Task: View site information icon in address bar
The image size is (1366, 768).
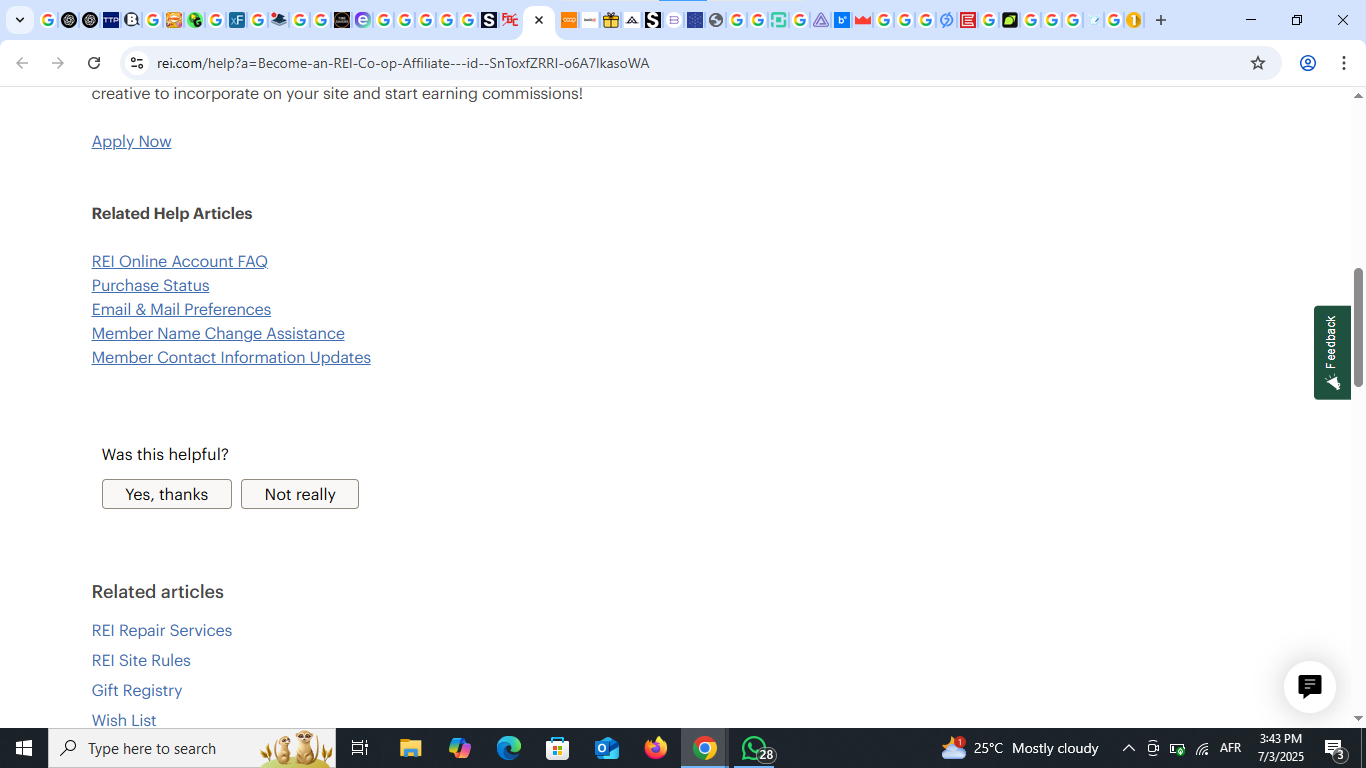Action: [x=137, y=63]
